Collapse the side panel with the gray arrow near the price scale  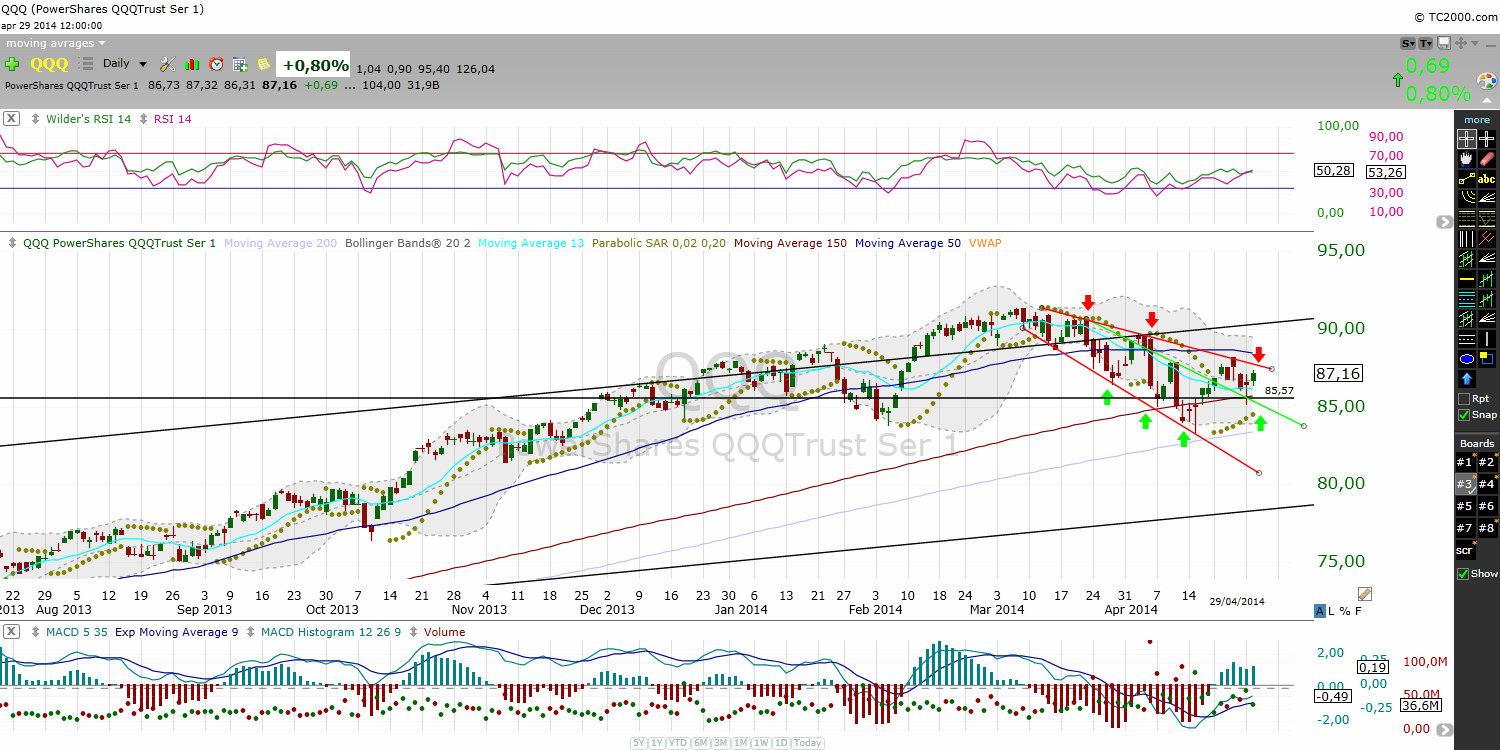[1444, 222]
